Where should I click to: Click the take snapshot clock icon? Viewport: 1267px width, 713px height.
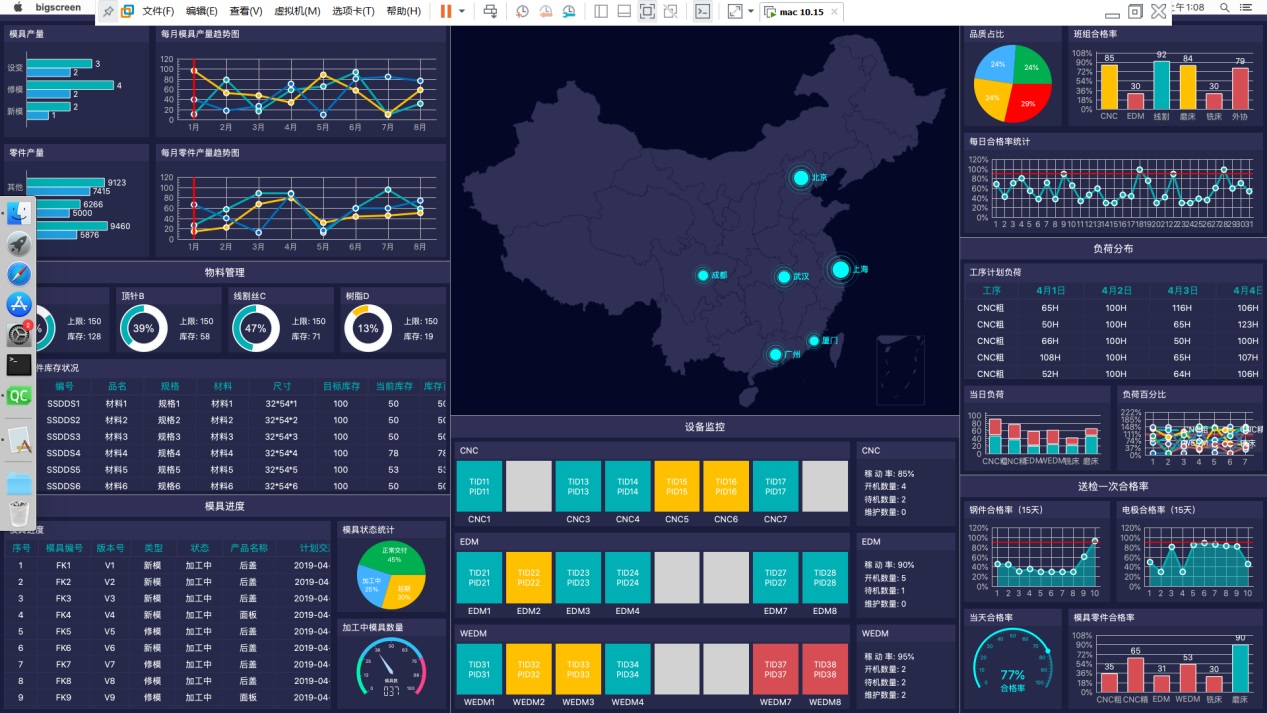(522, 11)
